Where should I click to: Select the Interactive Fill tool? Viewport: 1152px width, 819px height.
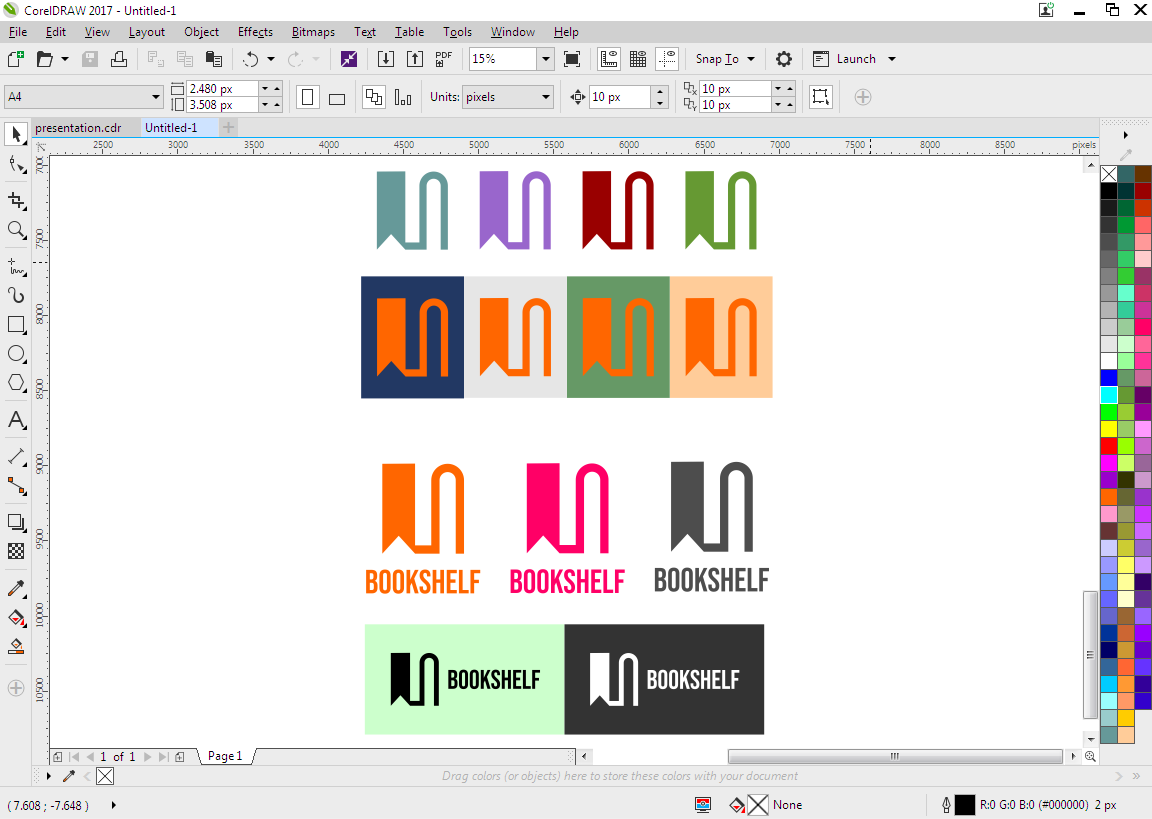[x=16, y=617]
